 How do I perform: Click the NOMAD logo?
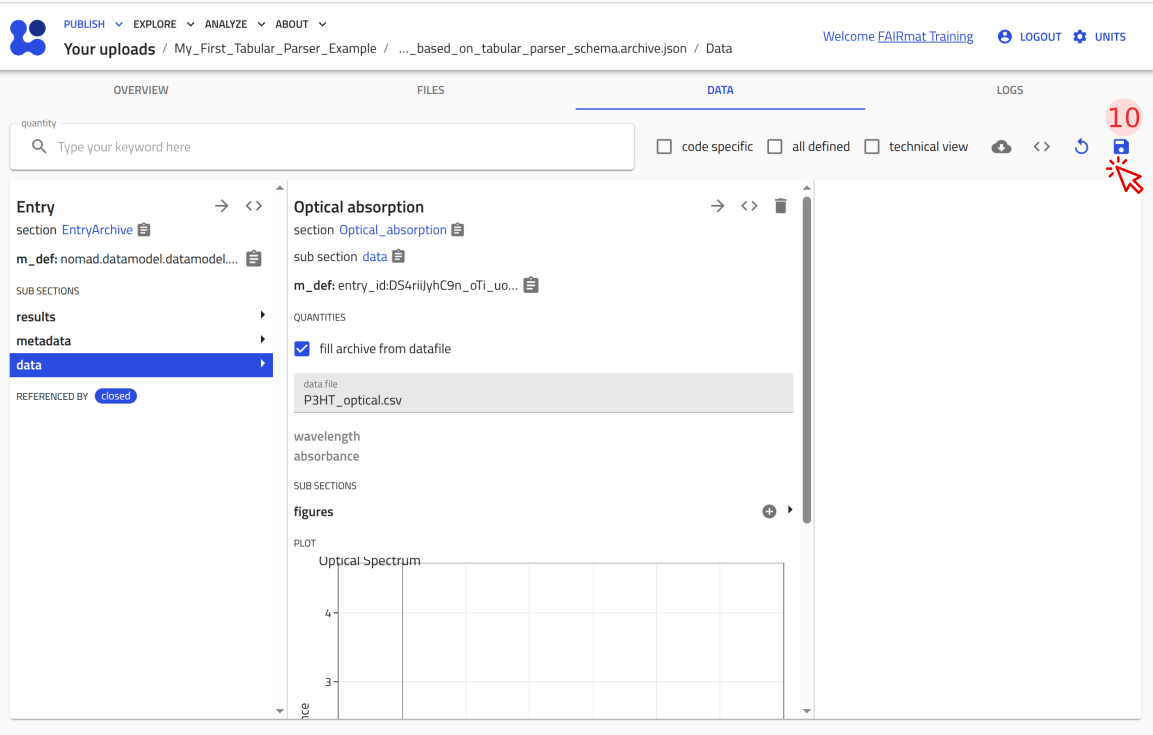point(28,37)
